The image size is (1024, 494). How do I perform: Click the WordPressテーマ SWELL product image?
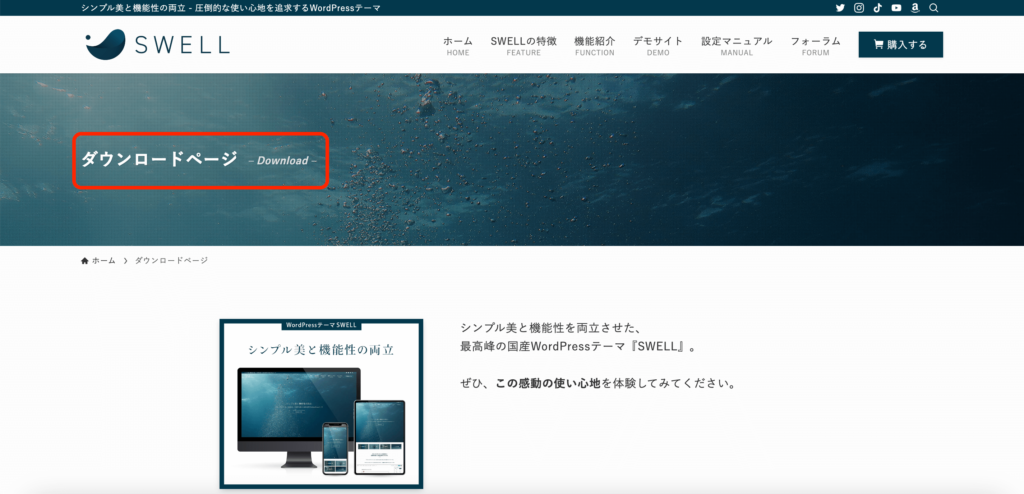coord(321,404)
